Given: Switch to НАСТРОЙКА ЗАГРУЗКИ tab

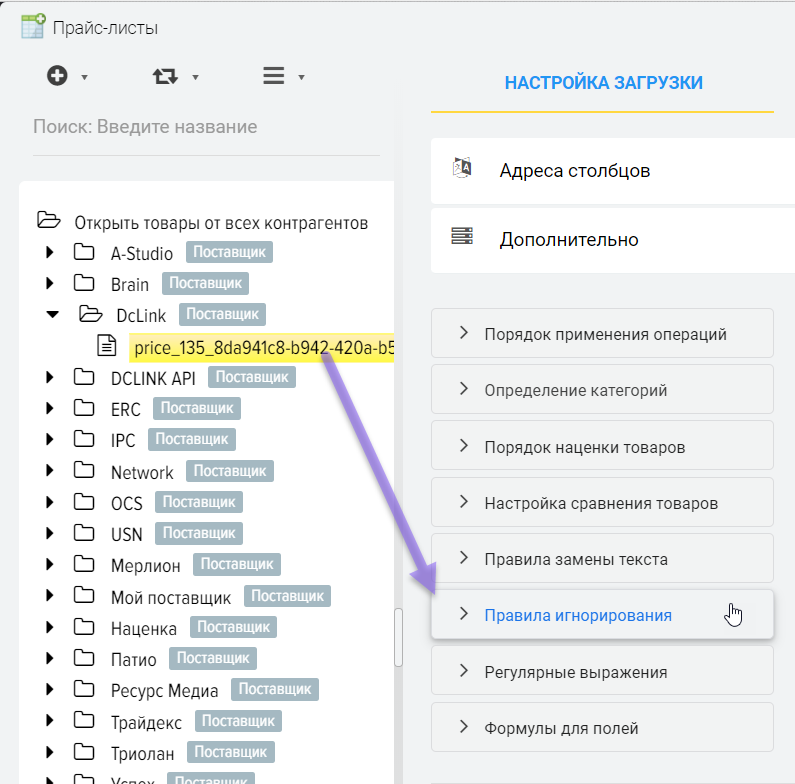Looking at the screenshot, I should (603, 83).
